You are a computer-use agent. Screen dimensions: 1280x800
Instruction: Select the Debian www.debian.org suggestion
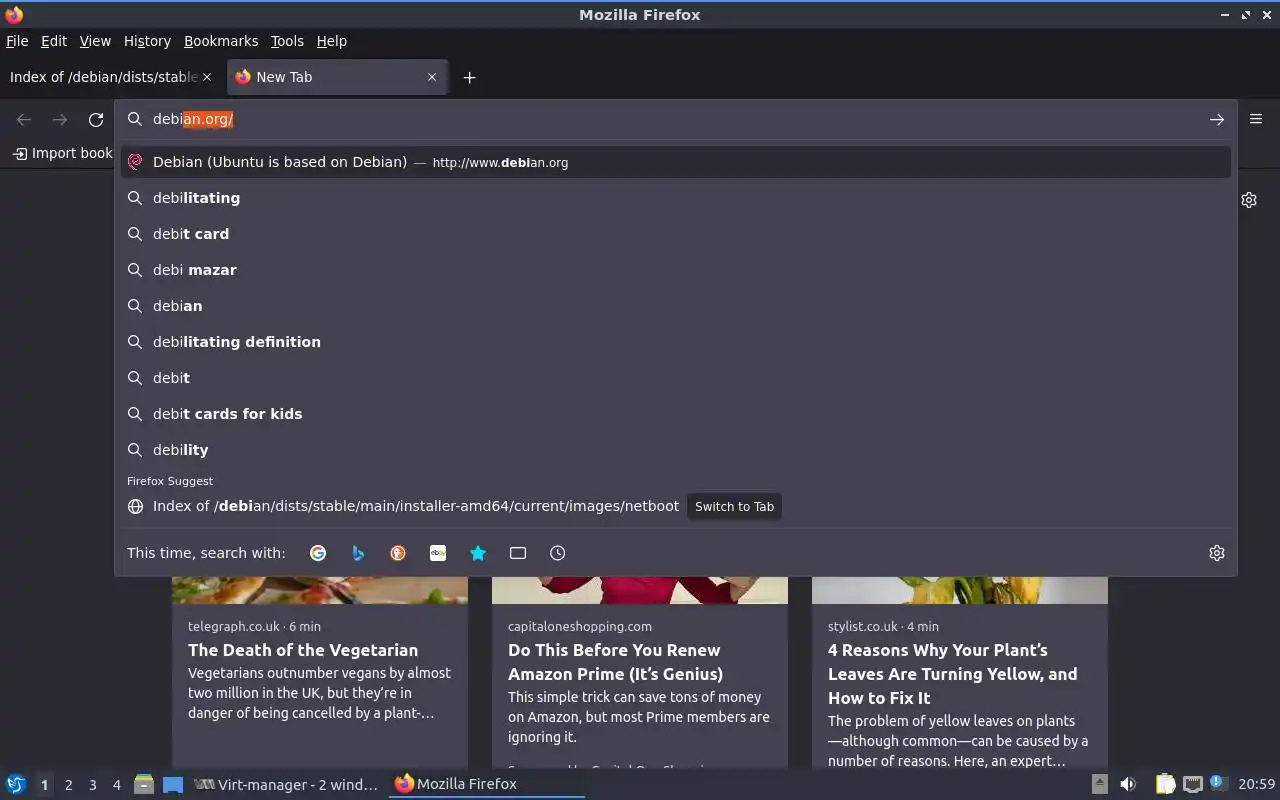pos(676,162)
